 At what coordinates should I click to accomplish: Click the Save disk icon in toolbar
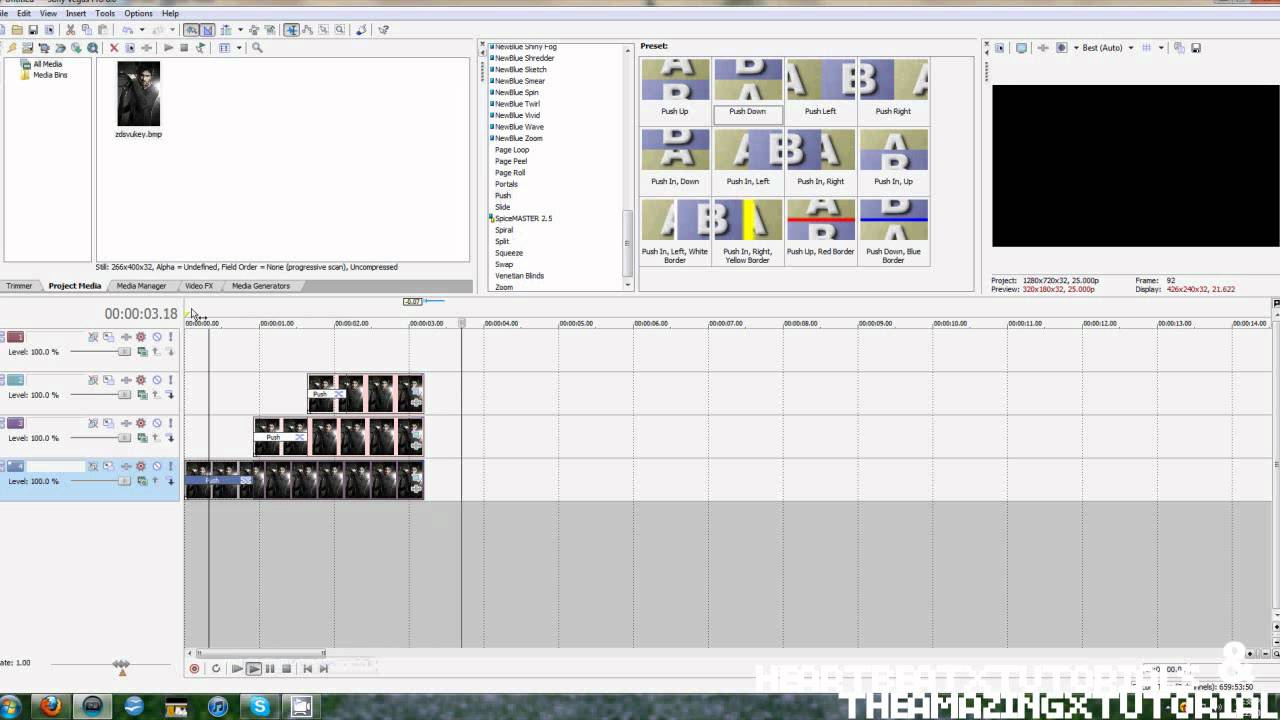33,30
